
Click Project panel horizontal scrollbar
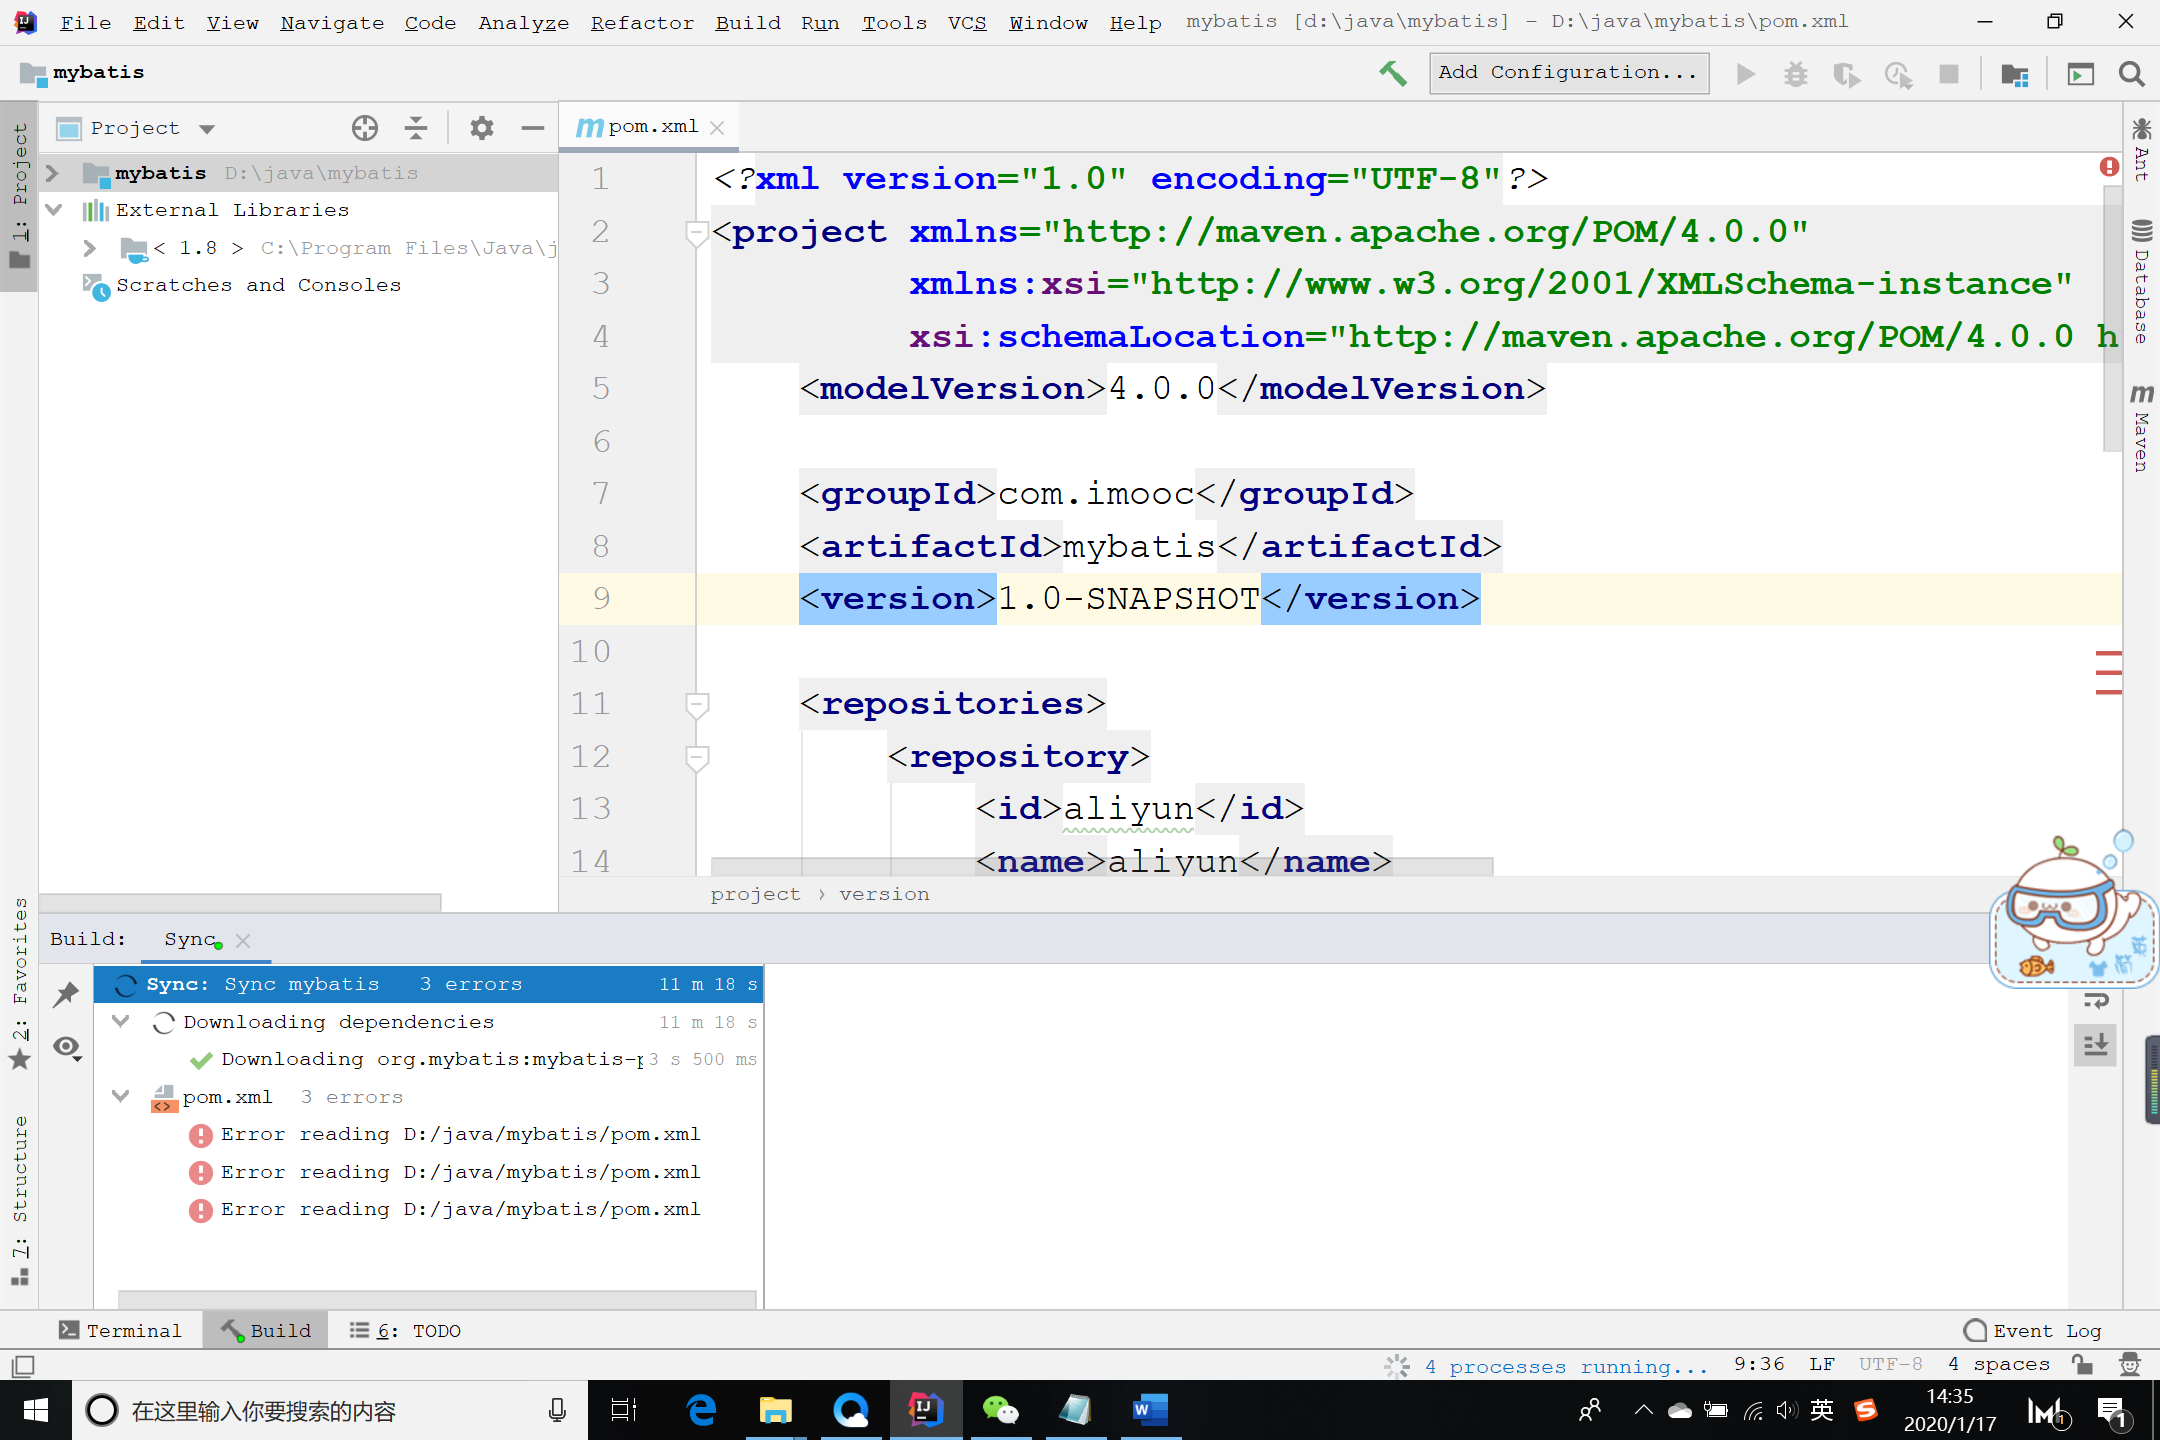(240, 901)
